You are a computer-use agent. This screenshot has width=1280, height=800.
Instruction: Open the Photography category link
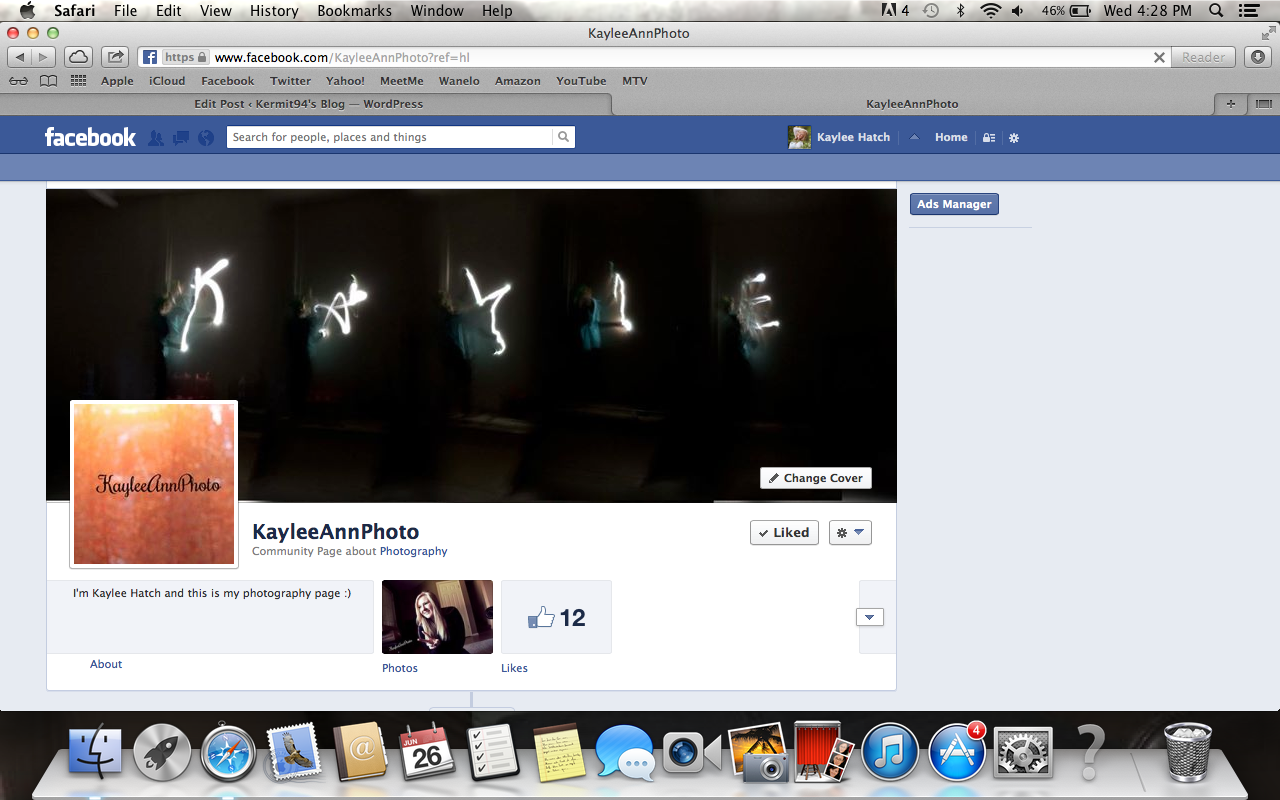point(413,551)
